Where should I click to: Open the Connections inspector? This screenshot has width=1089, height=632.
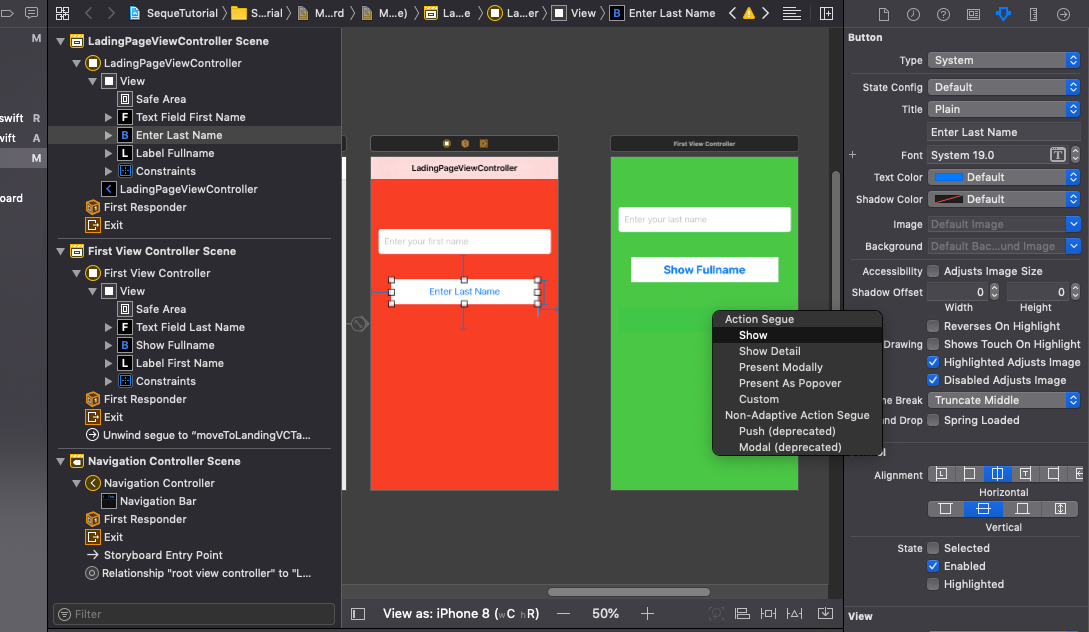(x=1063, y=14)
